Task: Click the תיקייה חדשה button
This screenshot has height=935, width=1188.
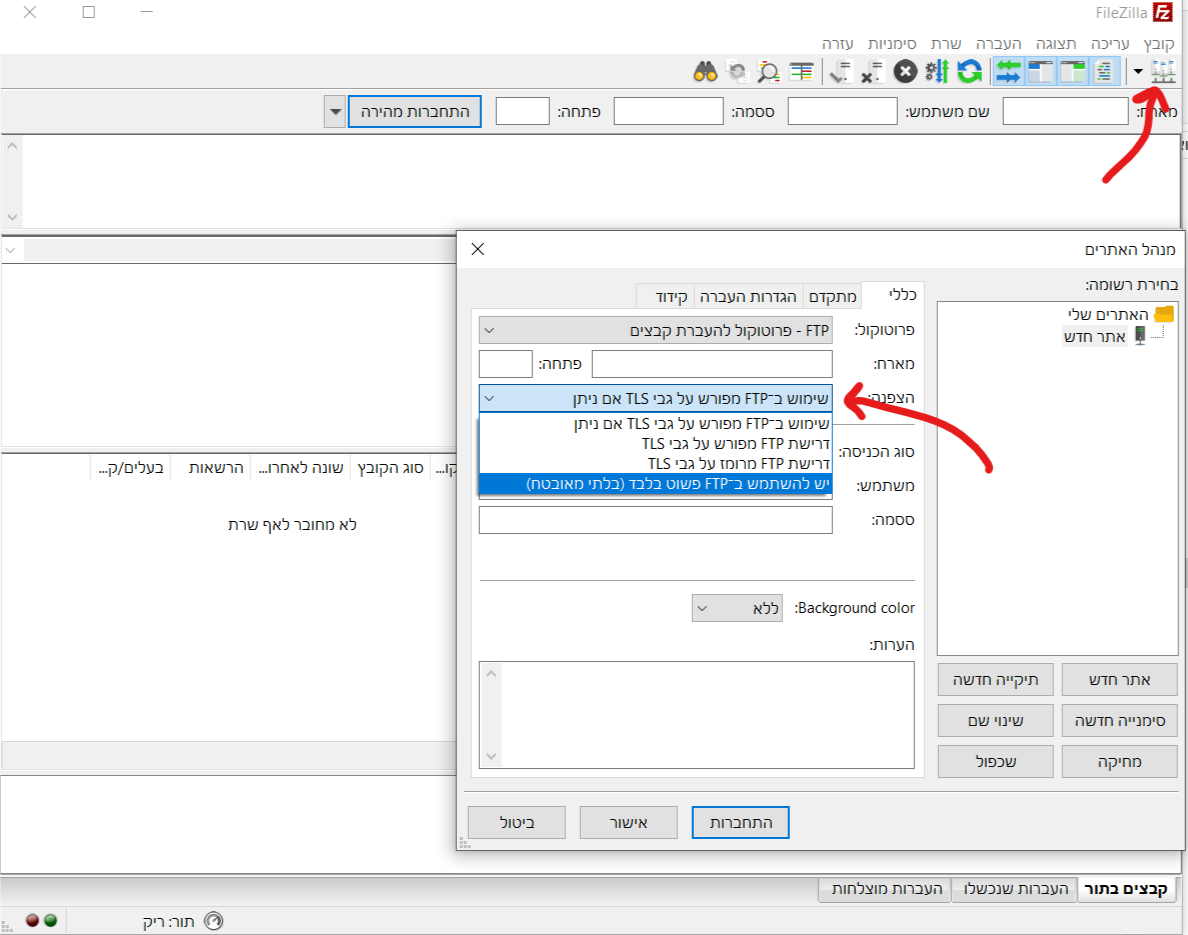Action: (x=995, y=680)
